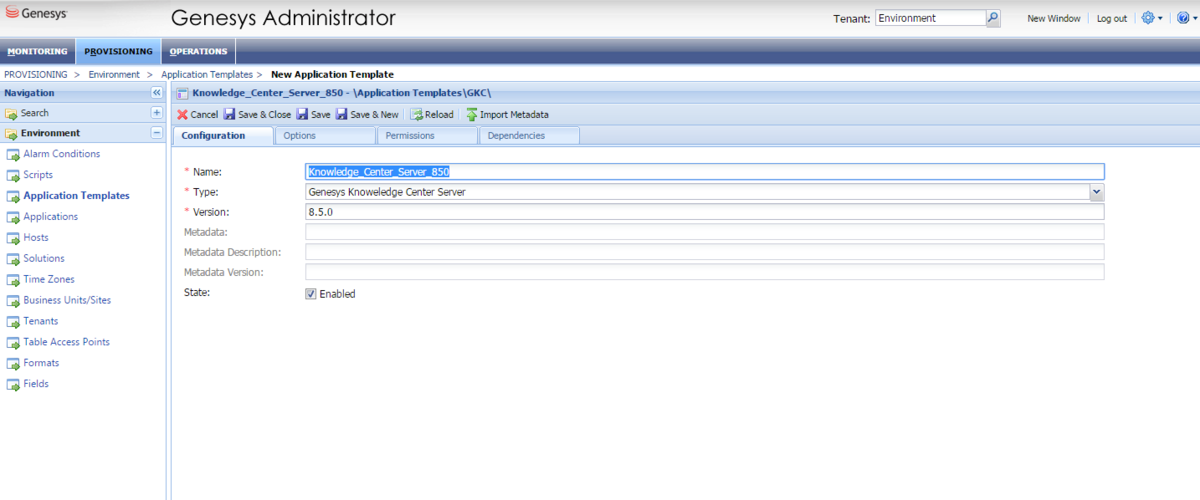Click the Applications folder icon
This screenshot has width=1200, height=500.
pos(13,217)
